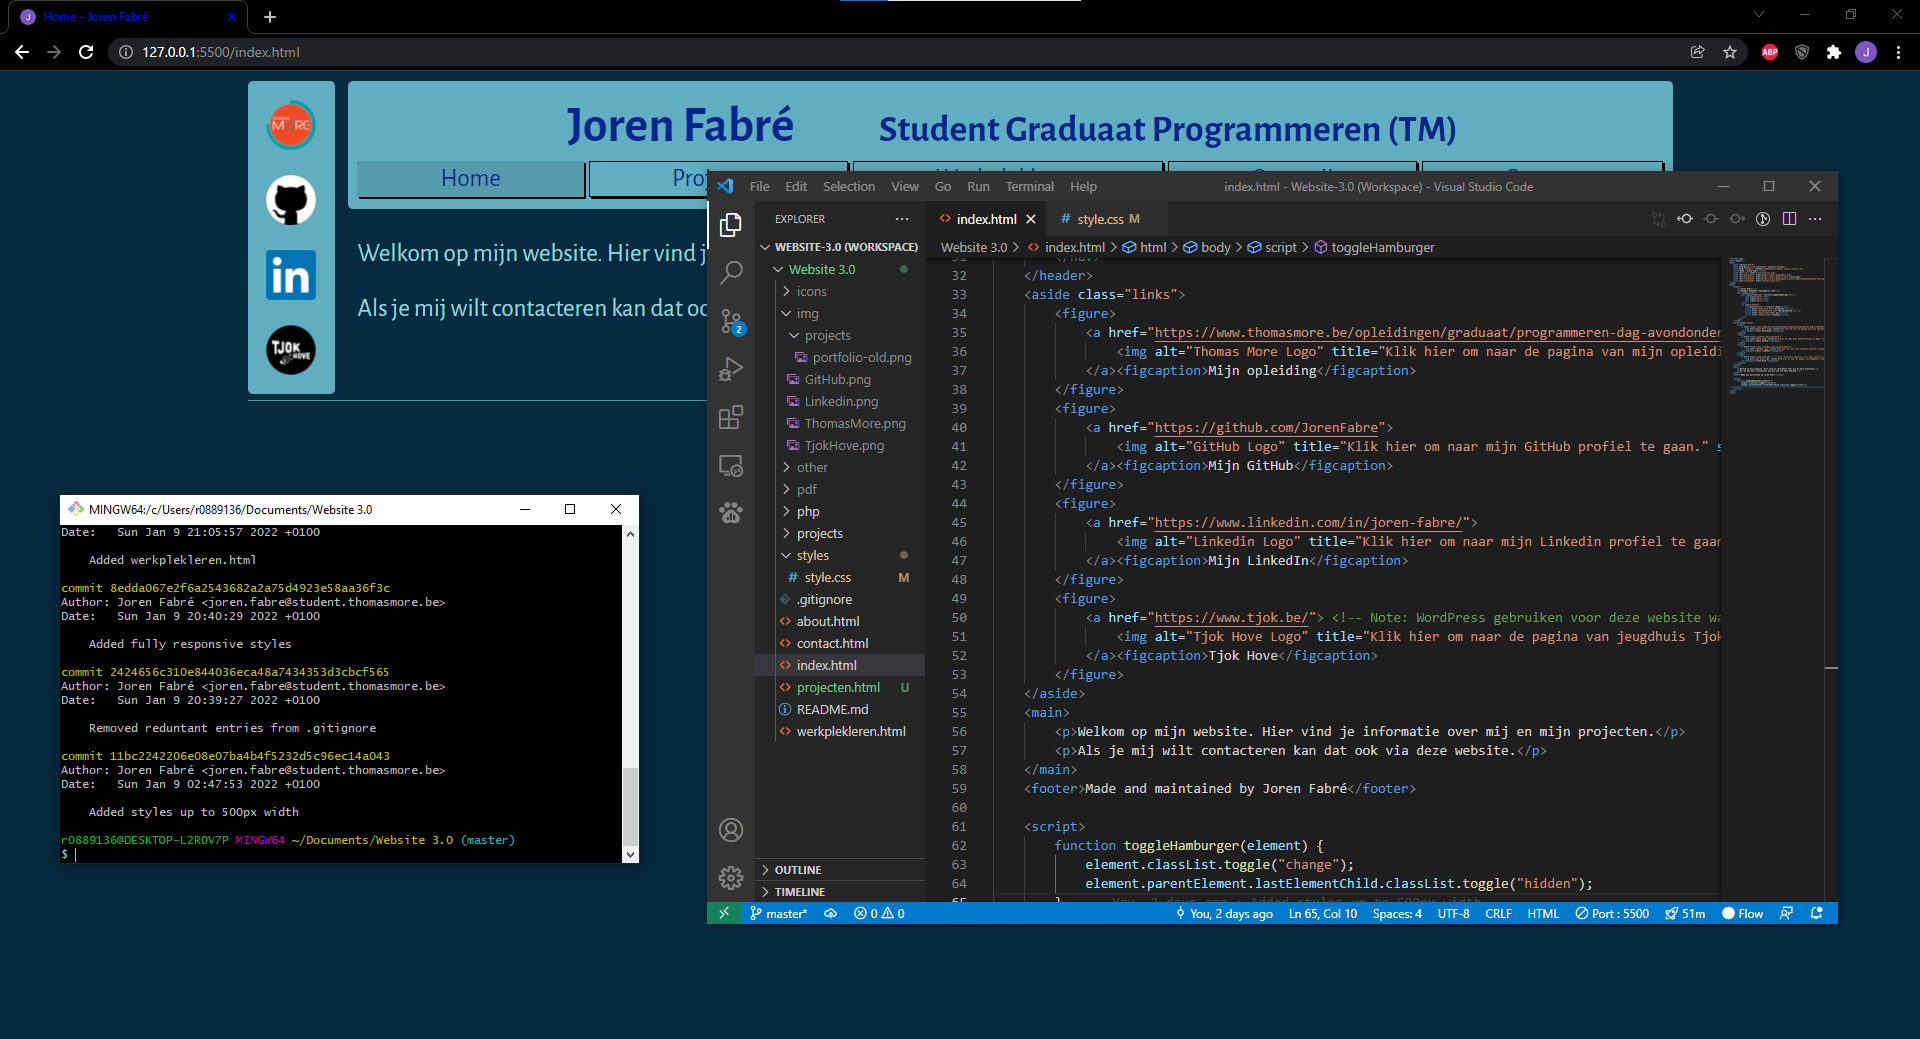Collapse the styles folder in Explorer
Screen dimensions: 1920x1039
coord(840,555)
